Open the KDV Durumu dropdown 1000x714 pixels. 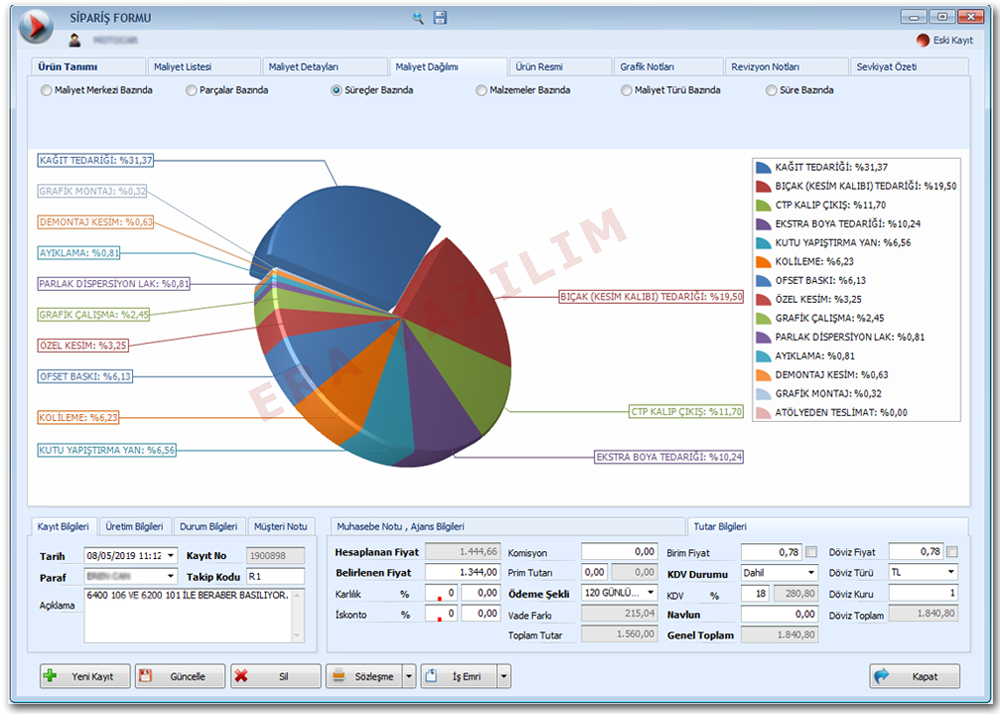810,573
